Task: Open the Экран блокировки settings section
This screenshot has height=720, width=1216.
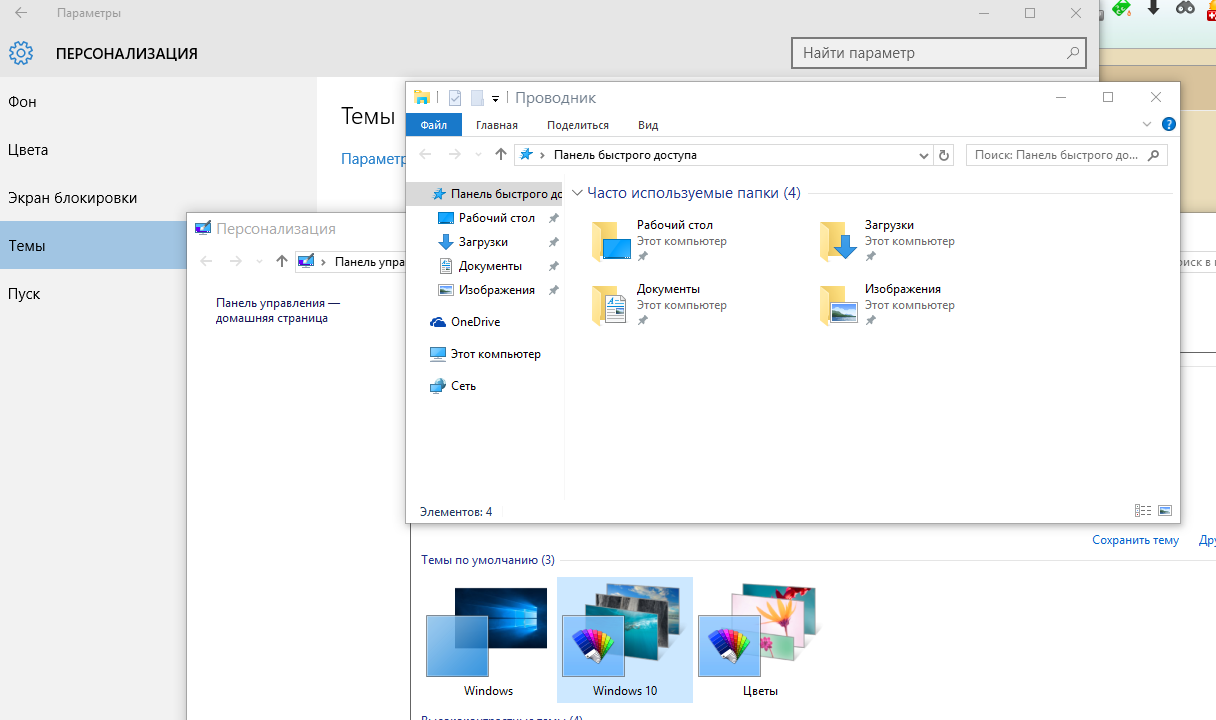Action: [x=158, y=198]
